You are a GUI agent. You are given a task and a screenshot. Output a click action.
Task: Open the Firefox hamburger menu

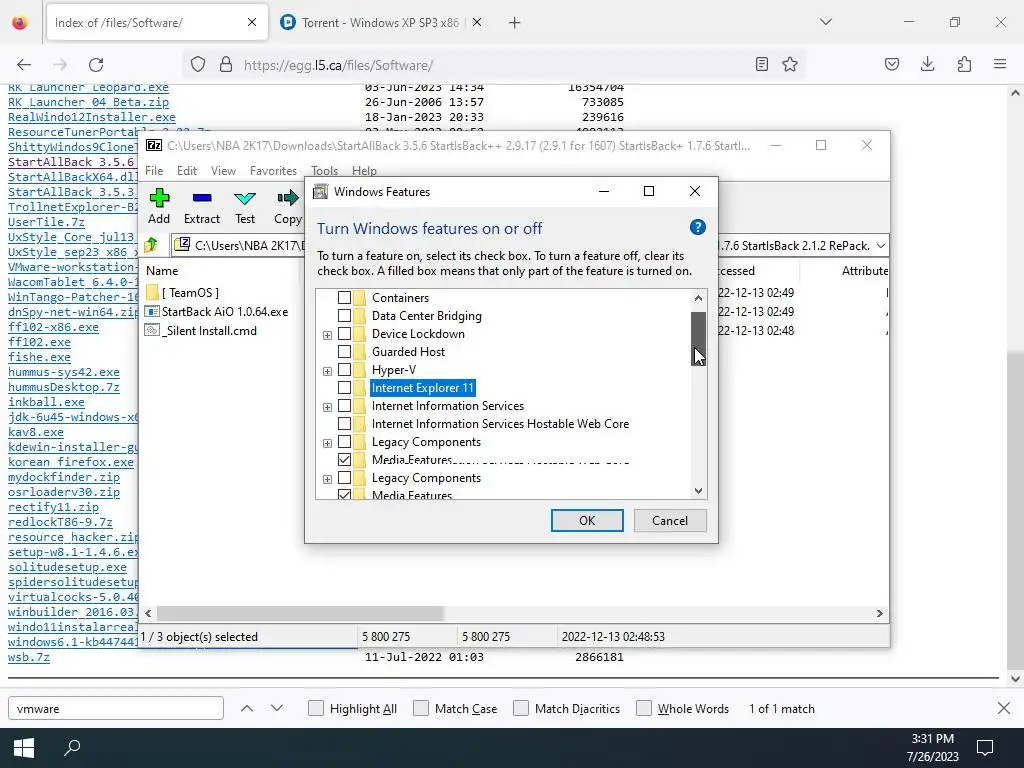1000,64
